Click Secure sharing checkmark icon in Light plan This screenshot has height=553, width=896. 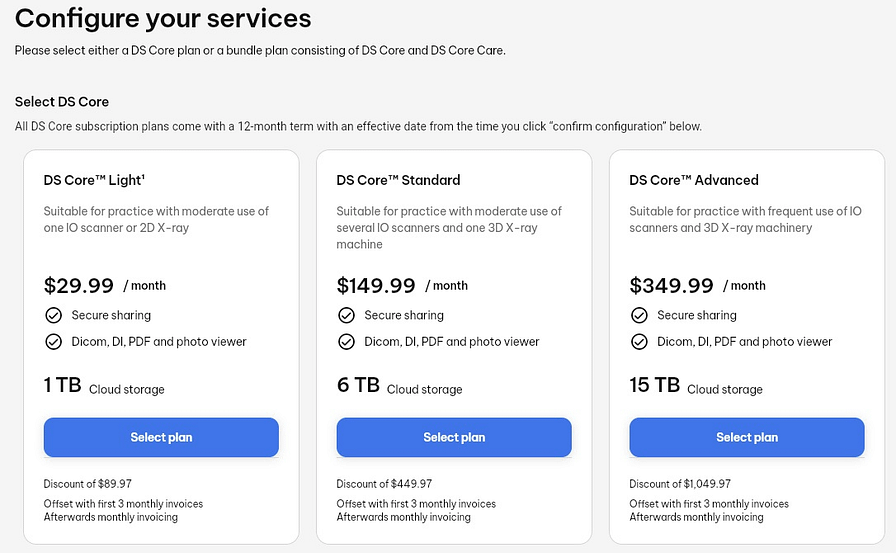53,315
